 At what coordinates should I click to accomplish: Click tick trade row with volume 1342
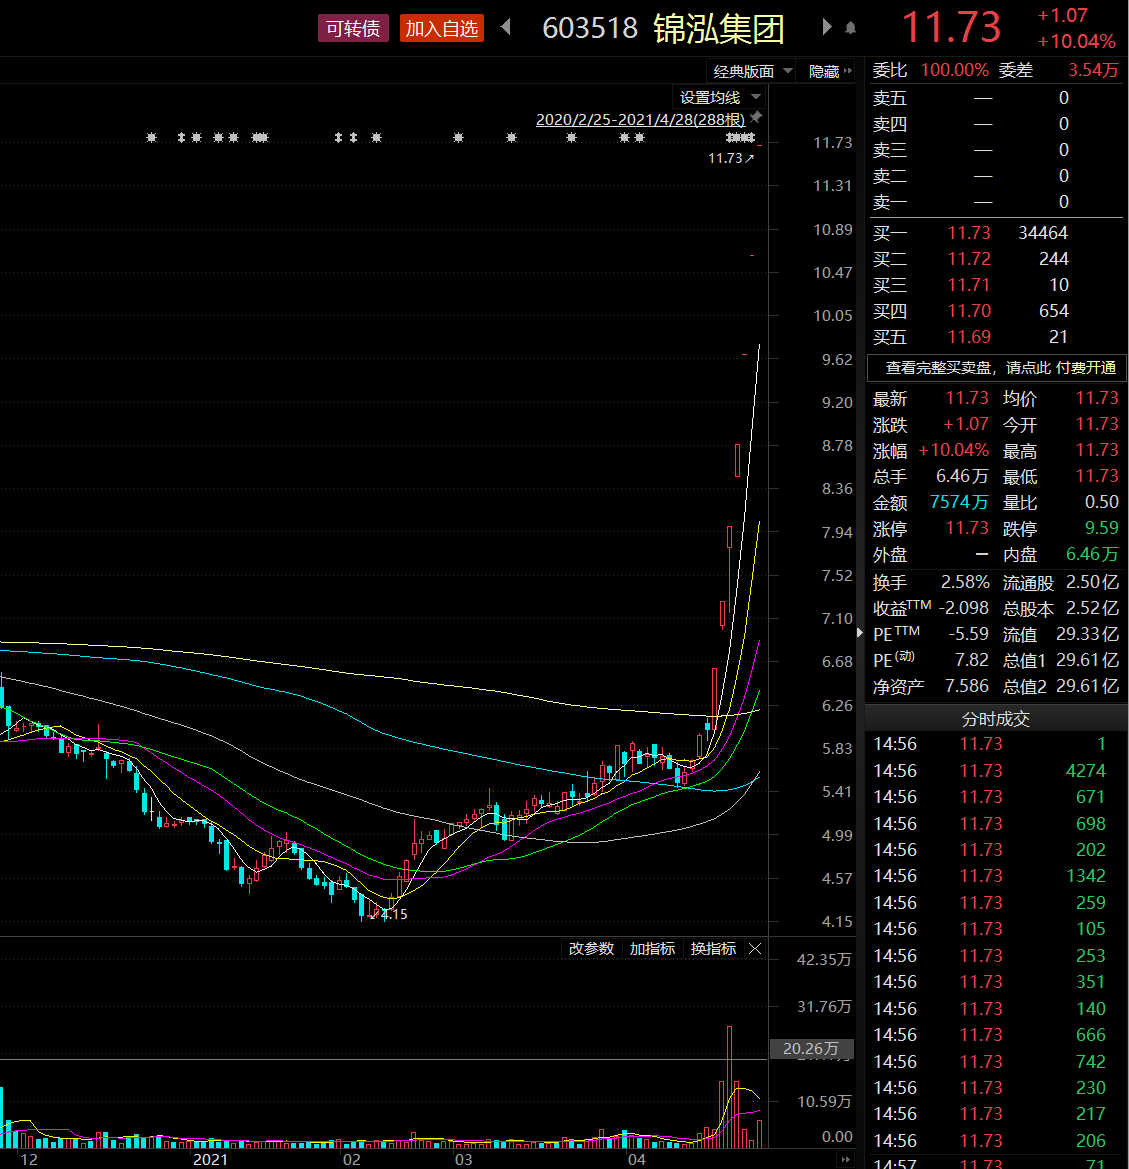coord(996,875)
